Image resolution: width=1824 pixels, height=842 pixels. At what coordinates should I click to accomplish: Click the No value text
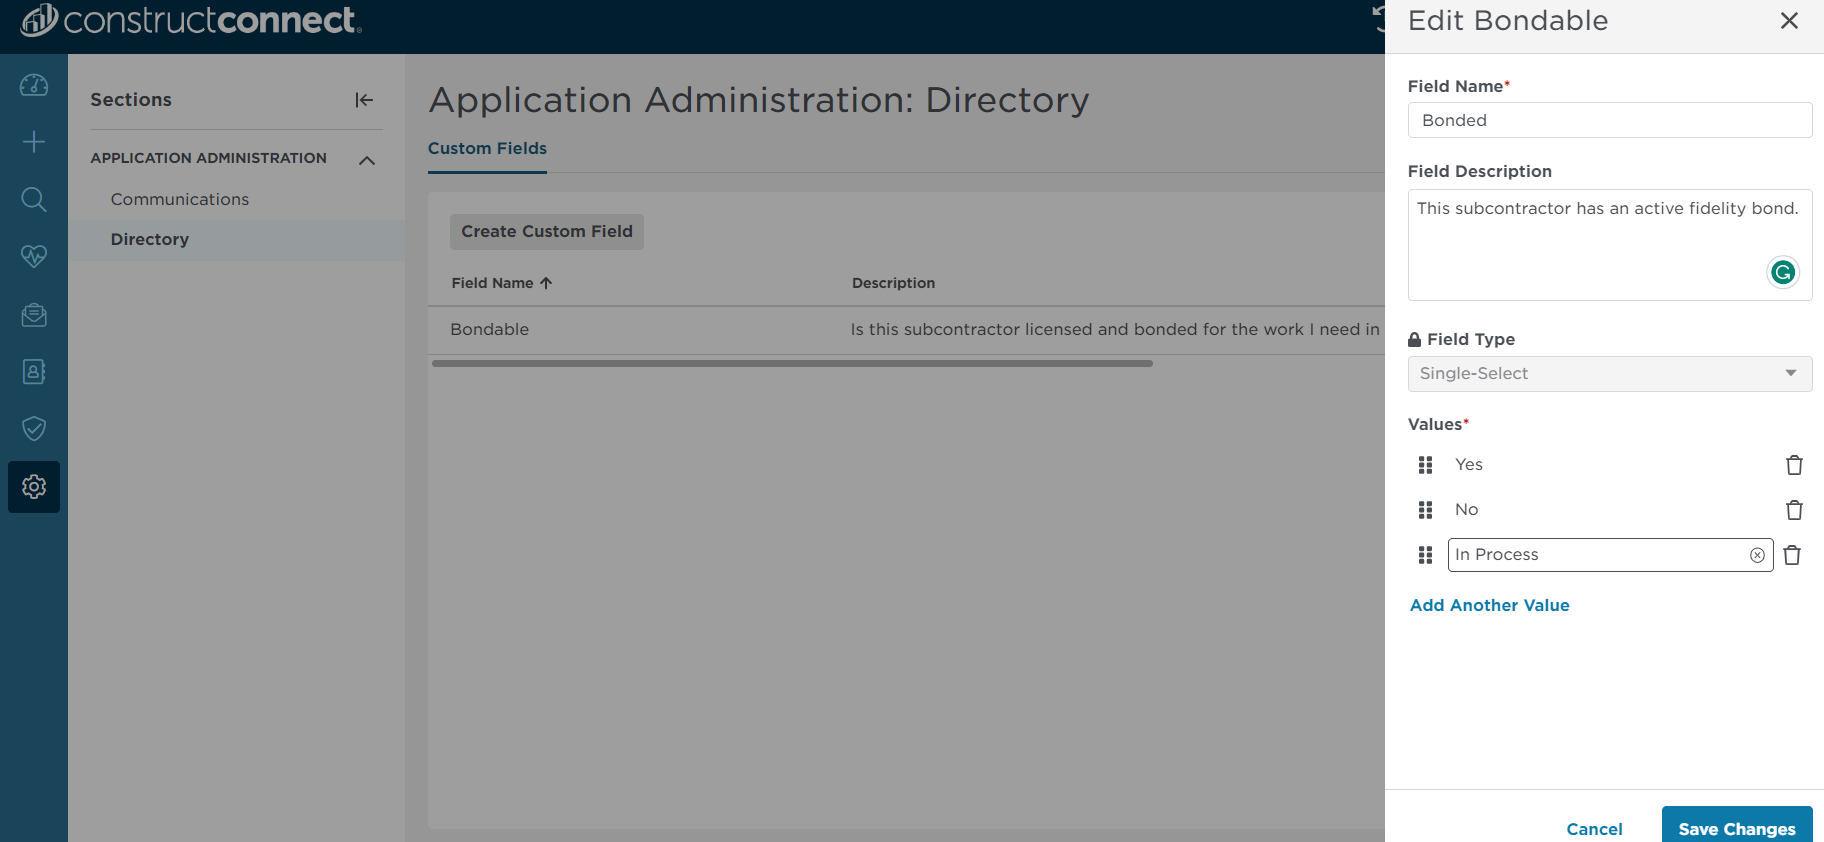point(1466,510)
